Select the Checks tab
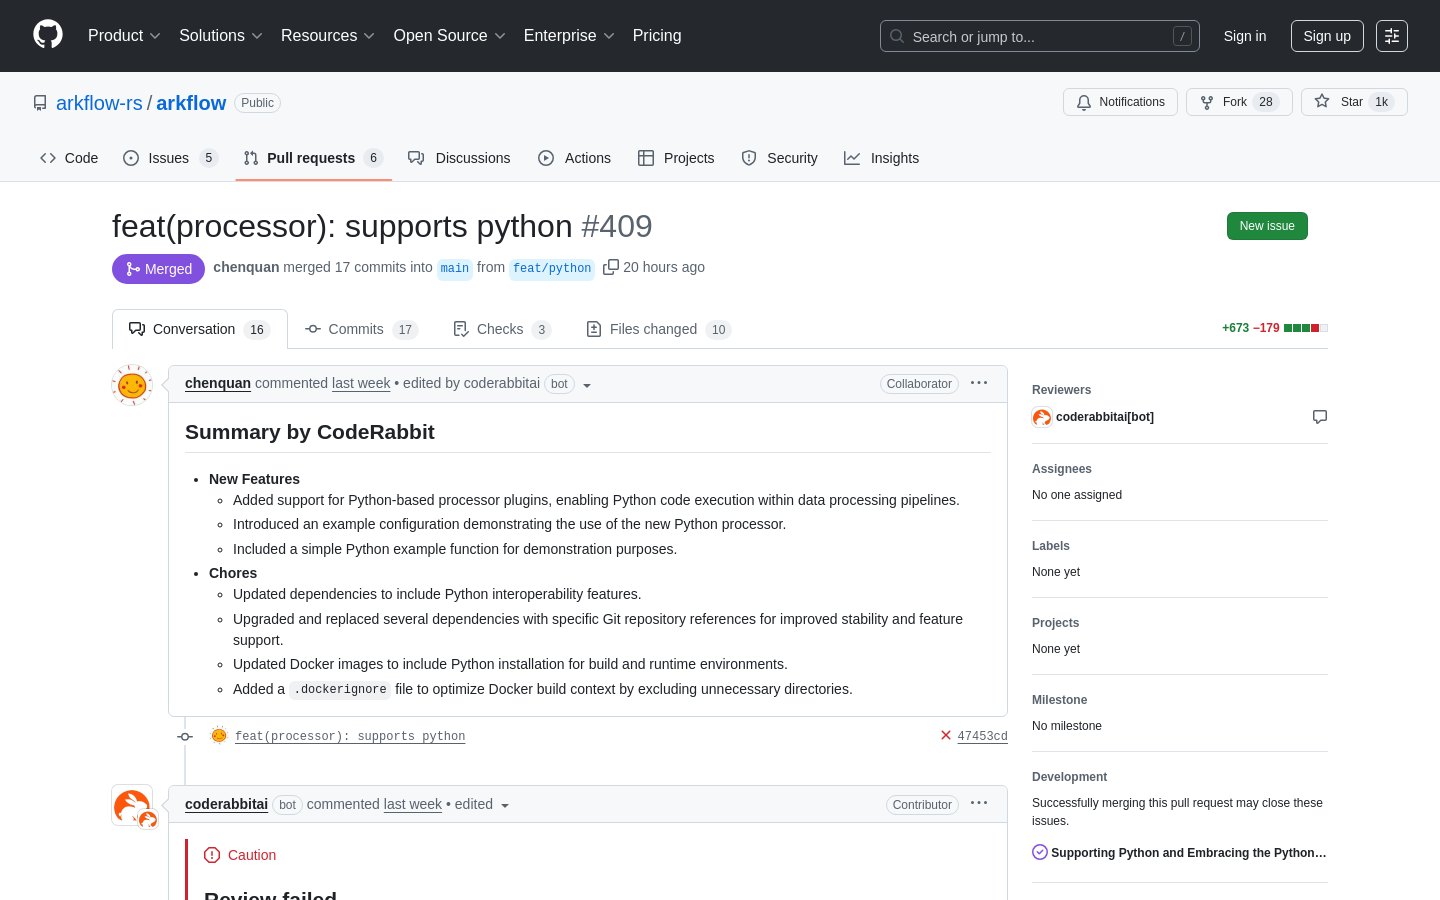 click(x=502, y=329)
